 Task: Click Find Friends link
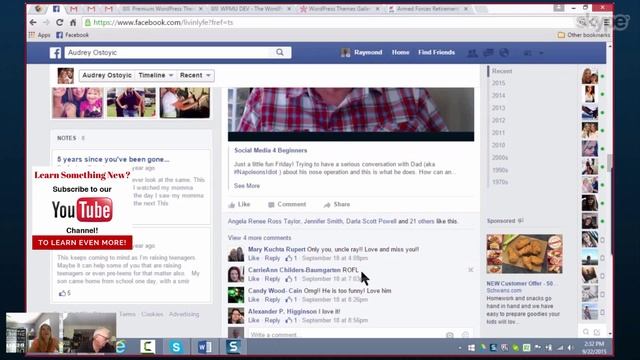pyautogui.click(x=436, y=52)
